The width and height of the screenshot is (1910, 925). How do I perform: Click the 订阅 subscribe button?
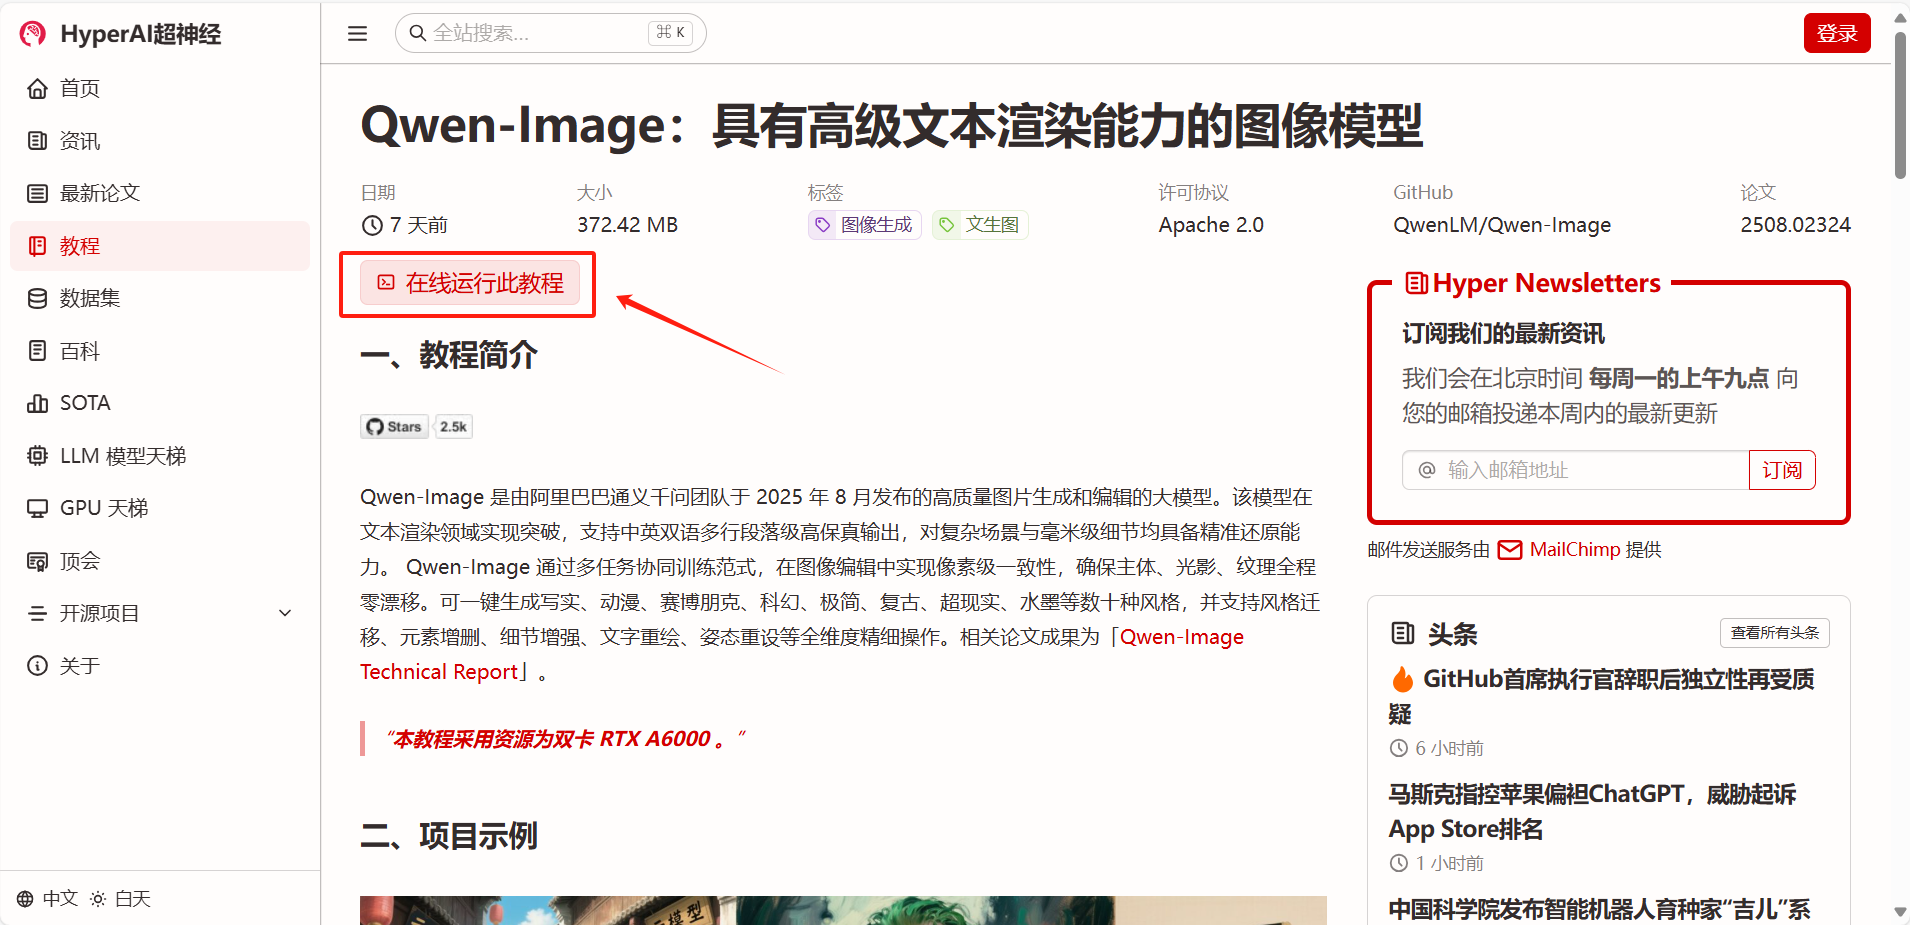coord(1781,470)
